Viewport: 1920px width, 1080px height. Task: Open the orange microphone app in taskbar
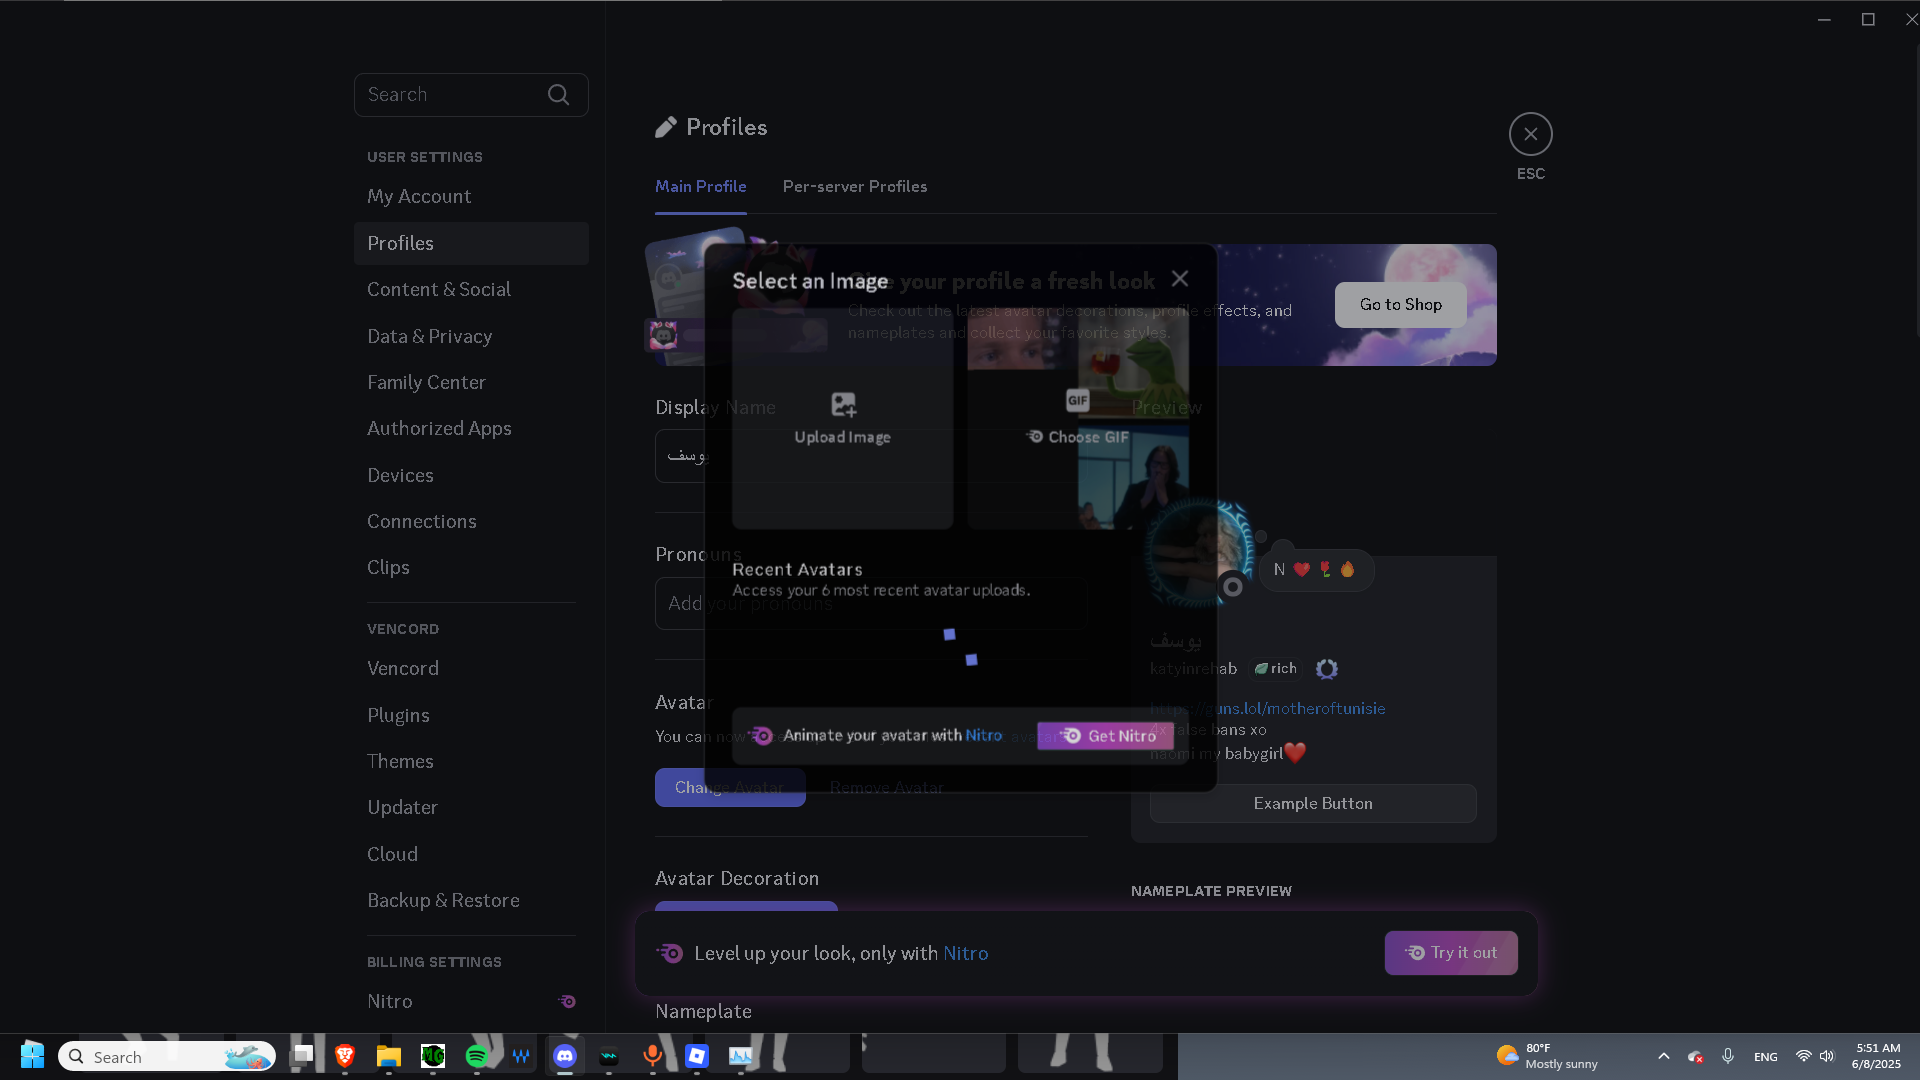(653, 1056)
